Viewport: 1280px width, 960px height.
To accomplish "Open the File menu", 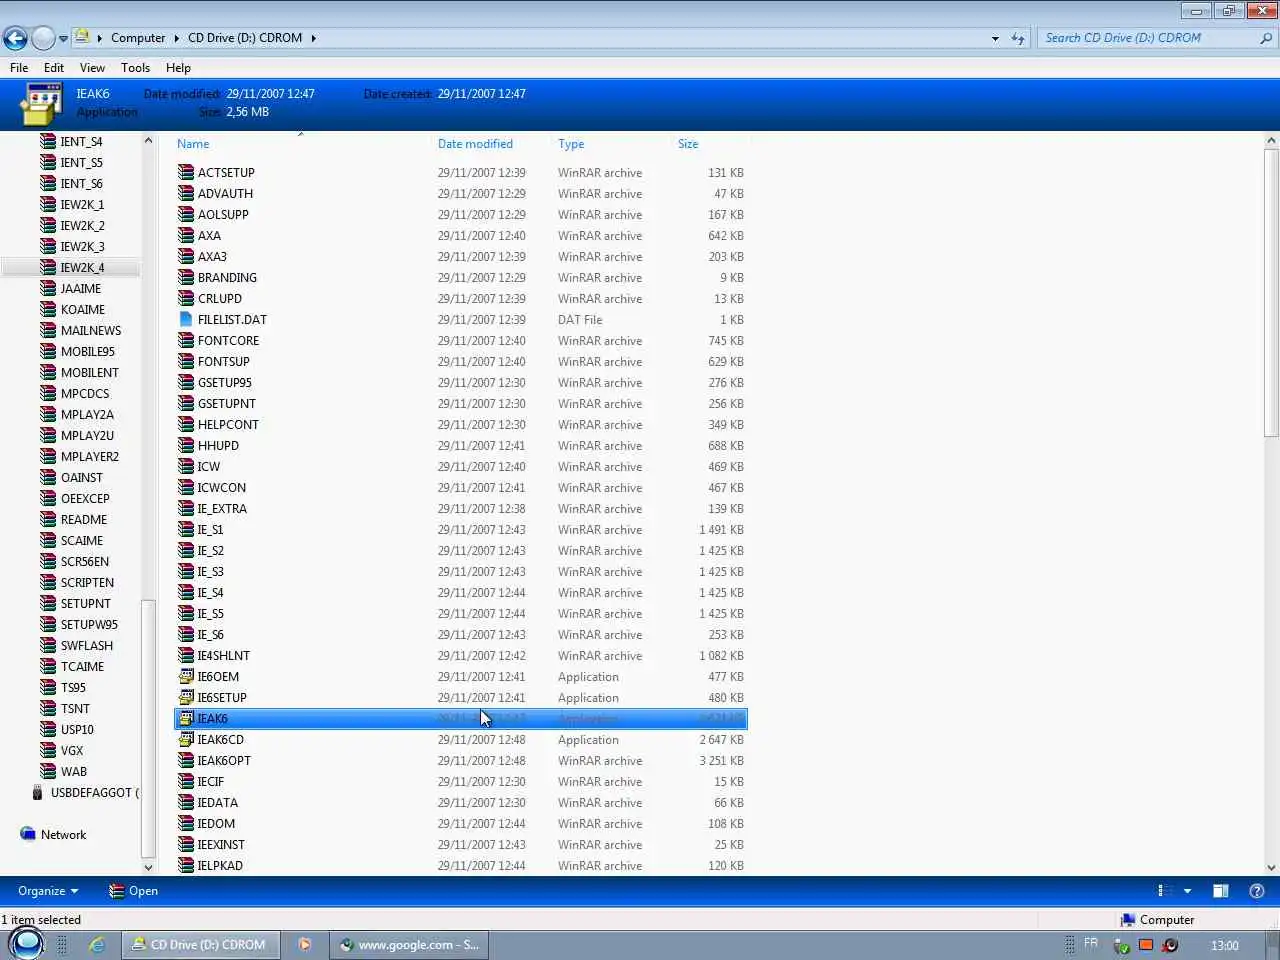I will 19,68.
